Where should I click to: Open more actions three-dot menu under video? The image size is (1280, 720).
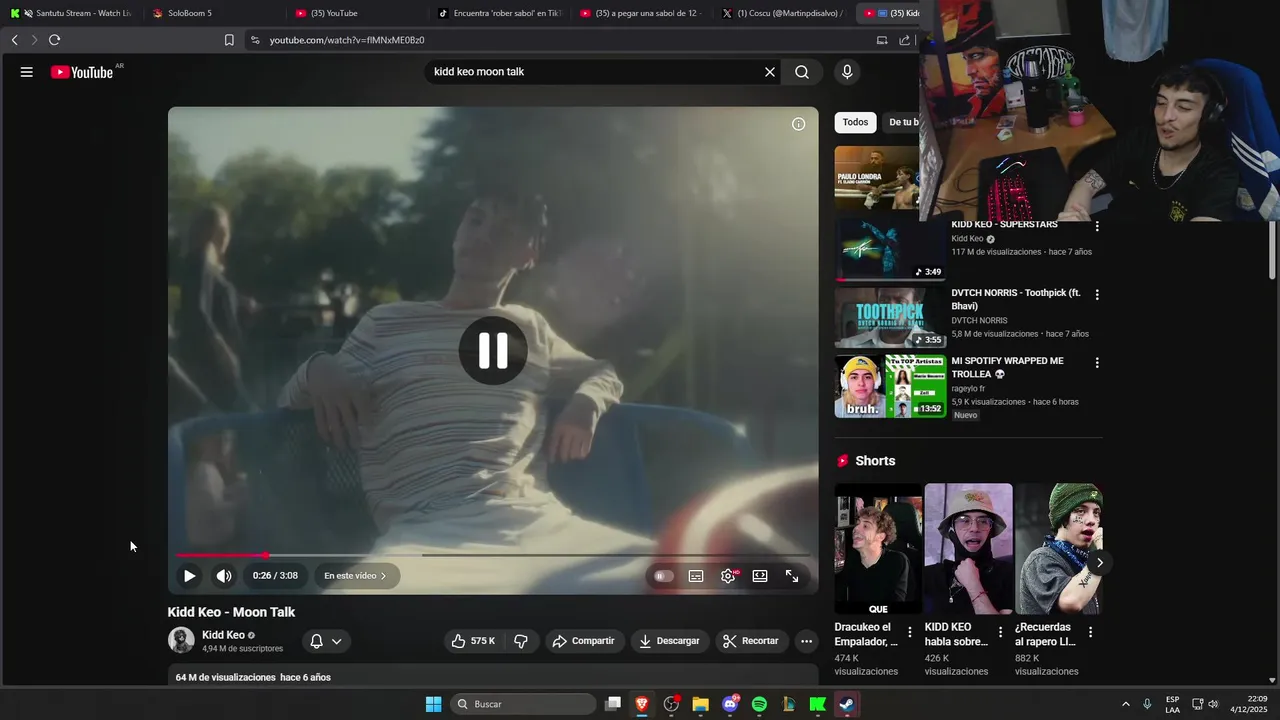coord(806,641)
